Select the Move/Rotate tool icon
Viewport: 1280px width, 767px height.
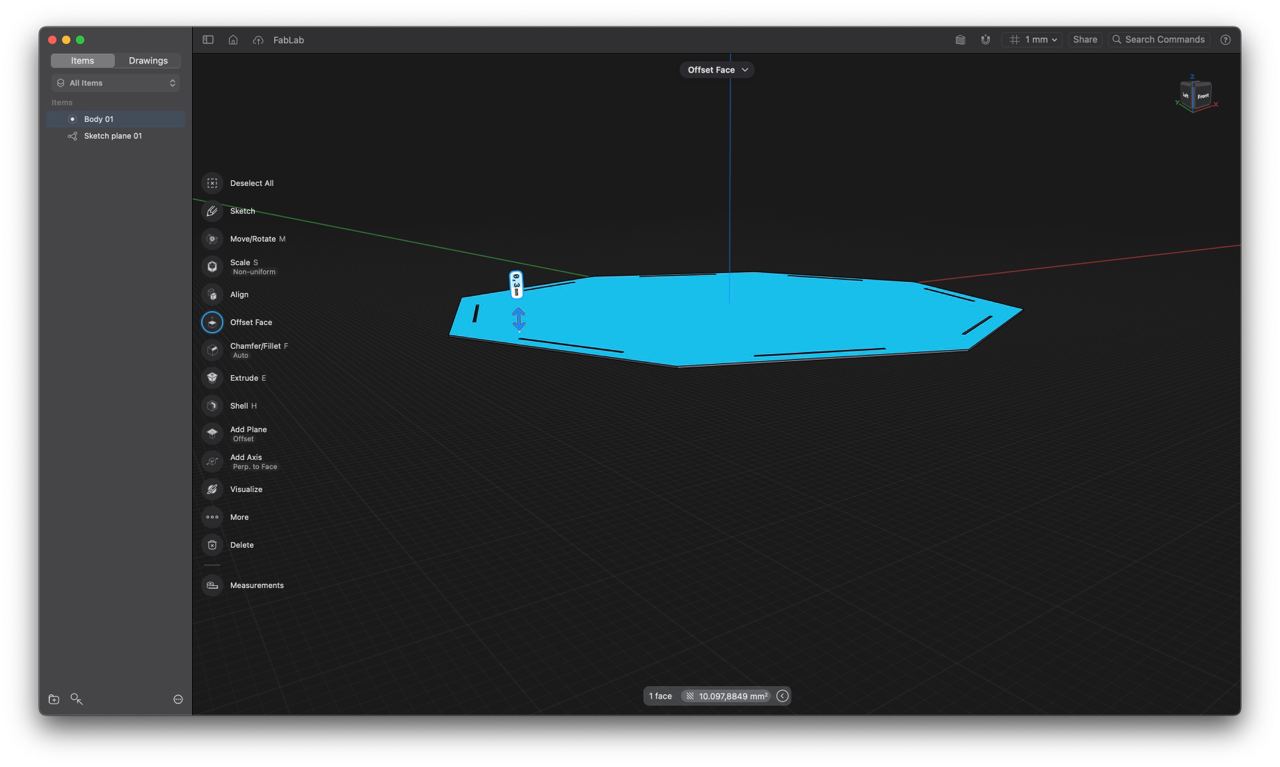coord(212,239)
